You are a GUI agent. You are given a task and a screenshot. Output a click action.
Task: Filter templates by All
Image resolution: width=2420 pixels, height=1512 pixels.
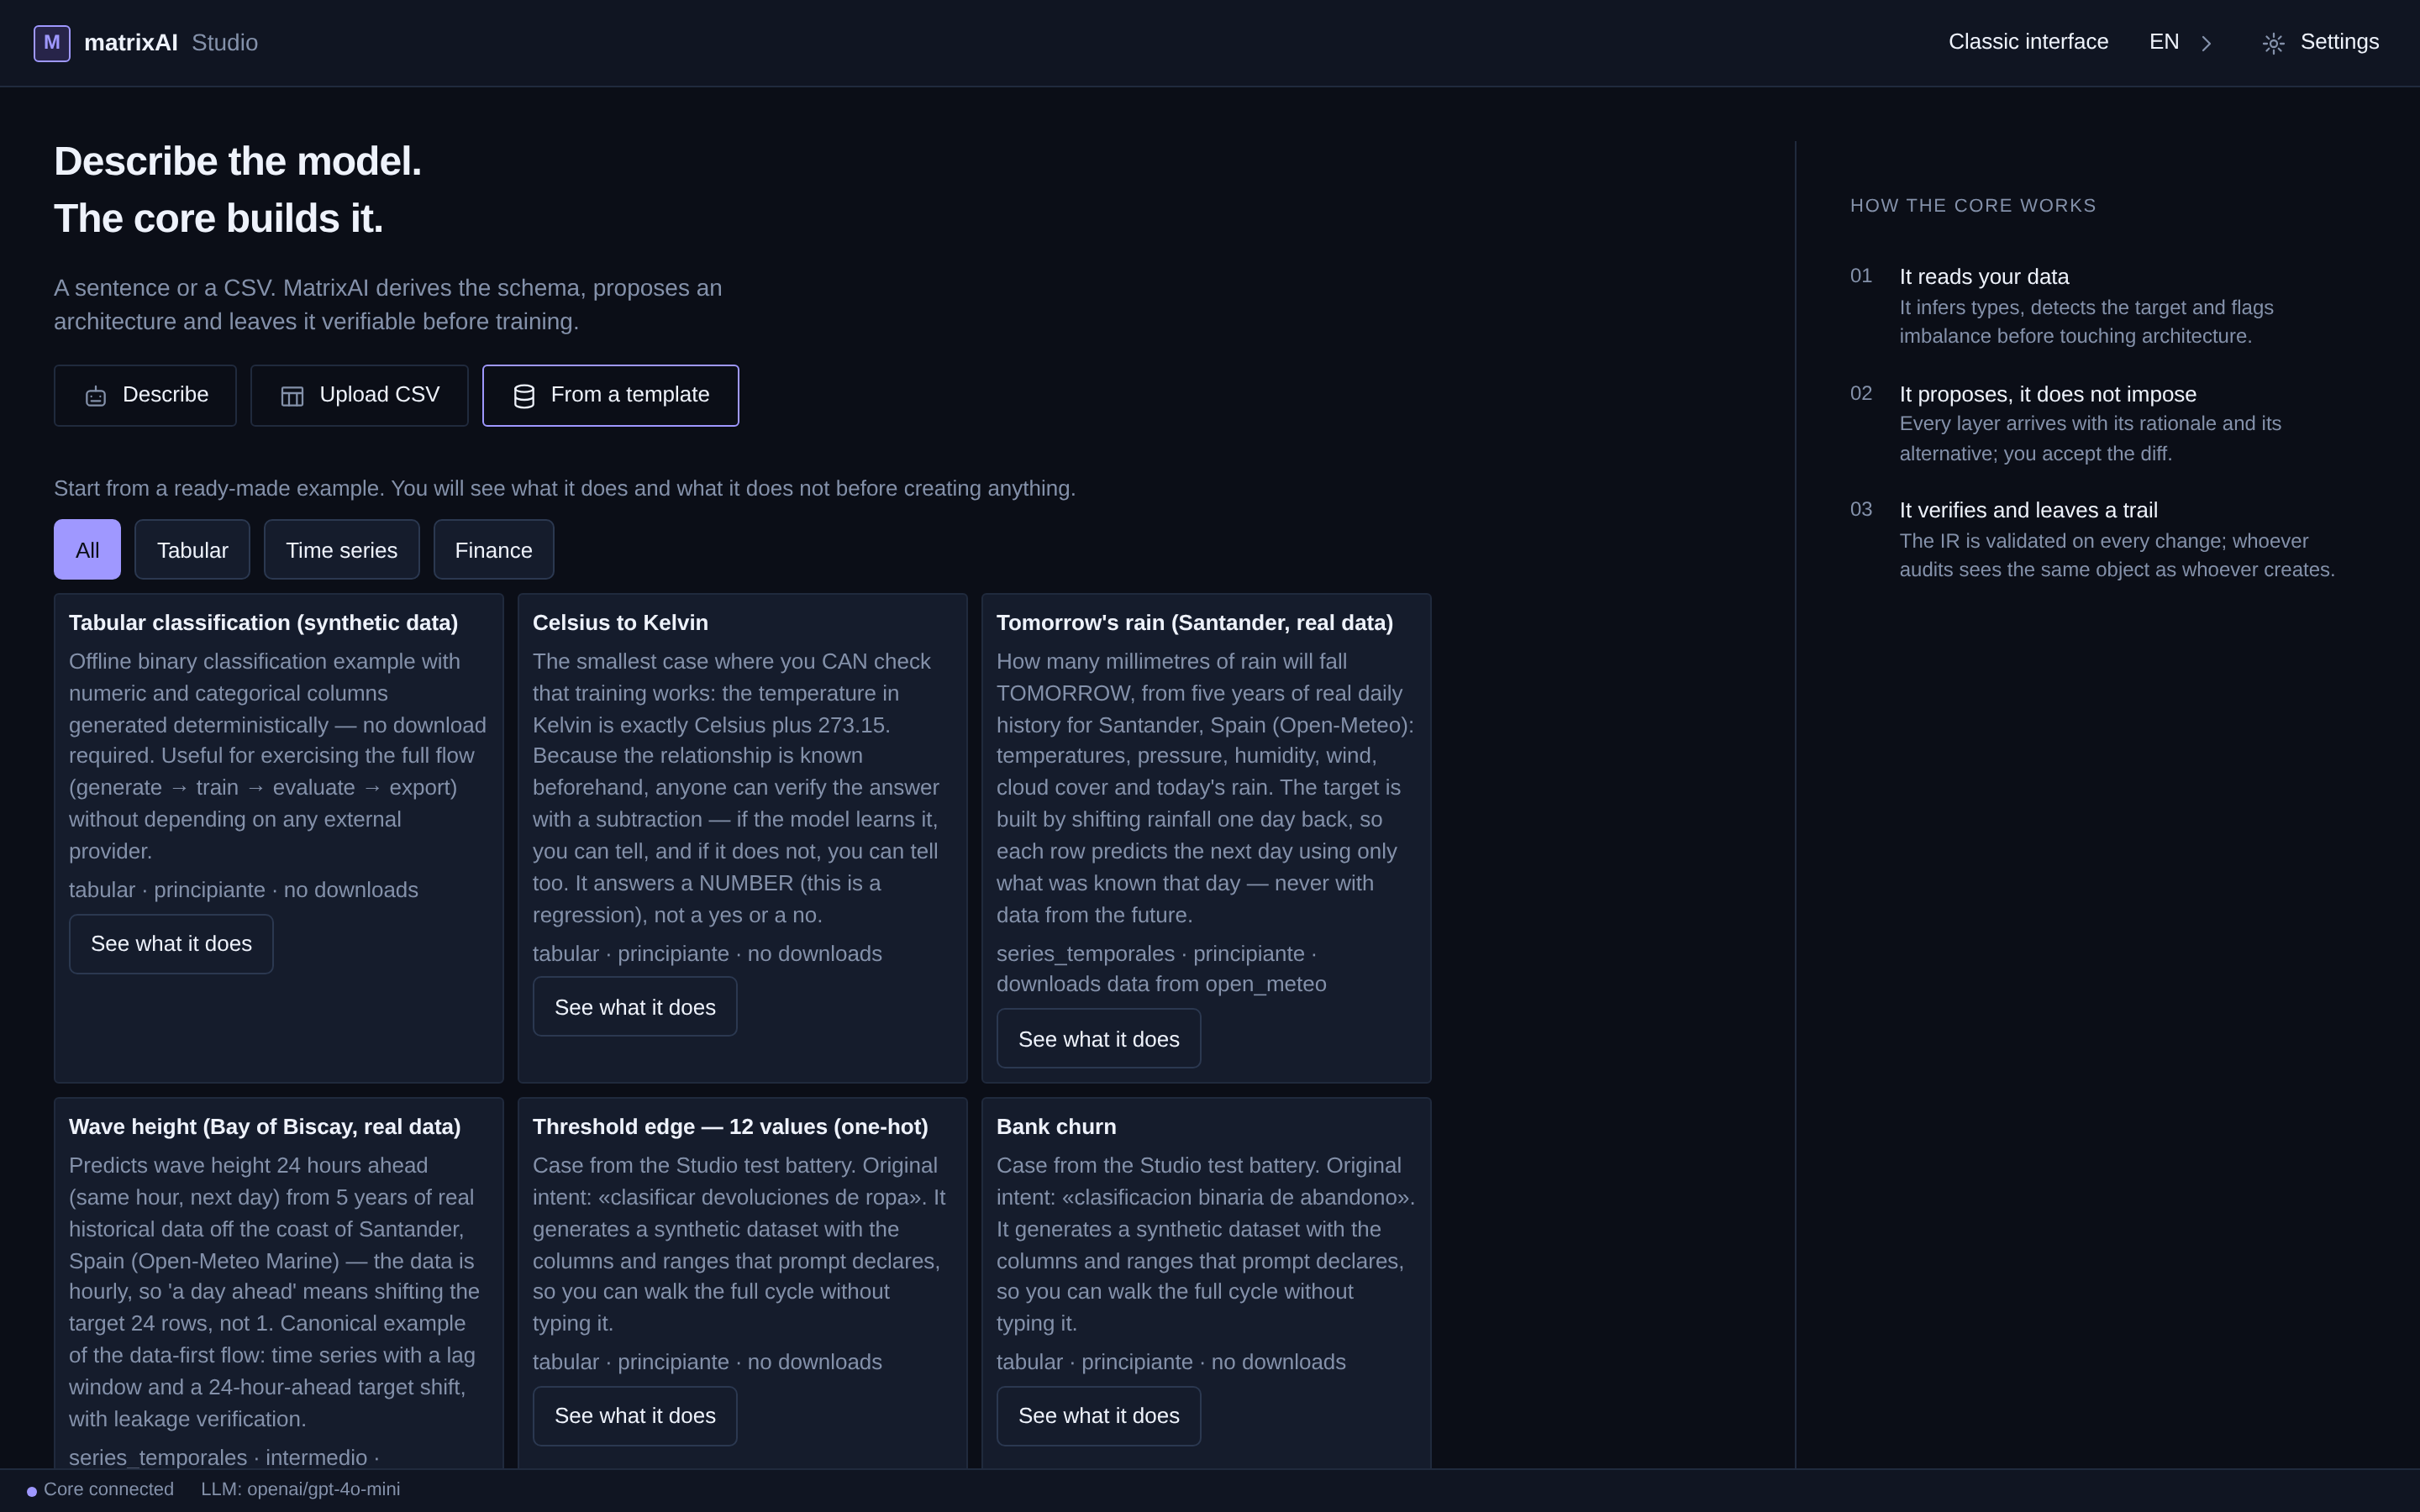pyautogui.click(x=87, y=550)
